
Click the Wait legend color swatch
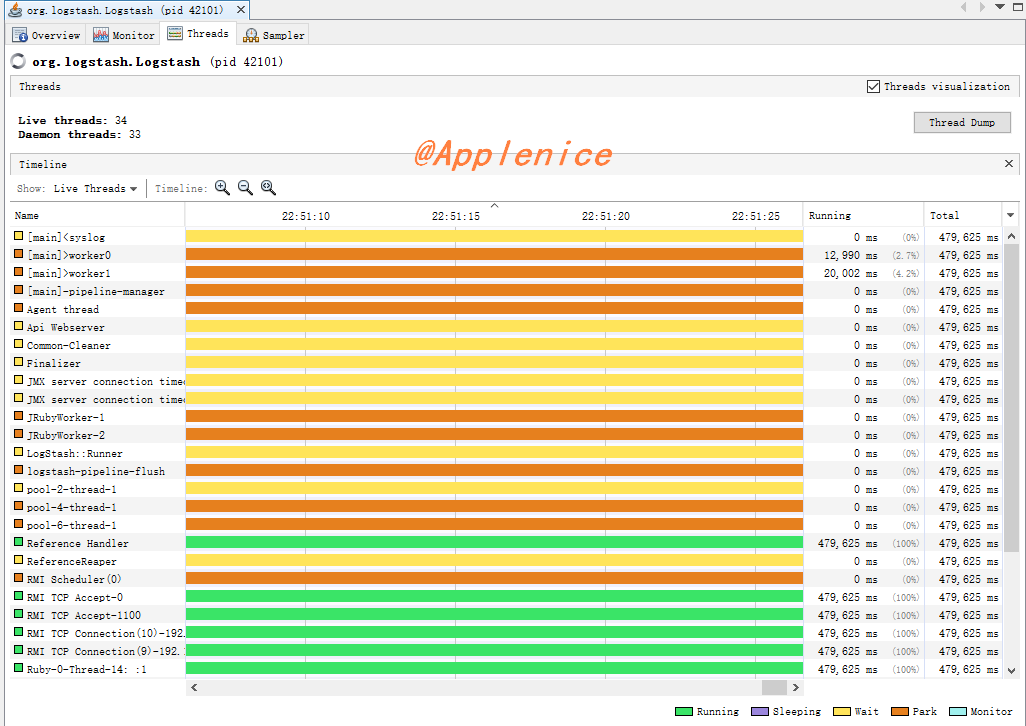[x=841, y=712]
